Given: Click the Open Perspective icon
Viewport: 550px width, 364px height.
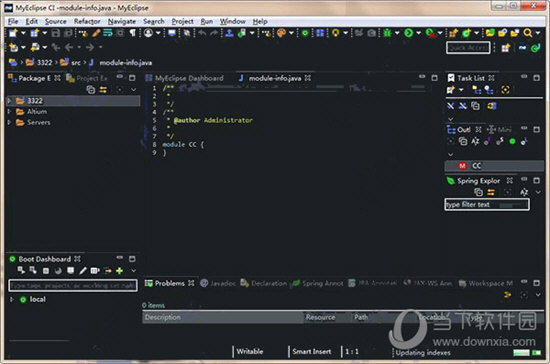Looking at the screenshot, I should point(505,48).
